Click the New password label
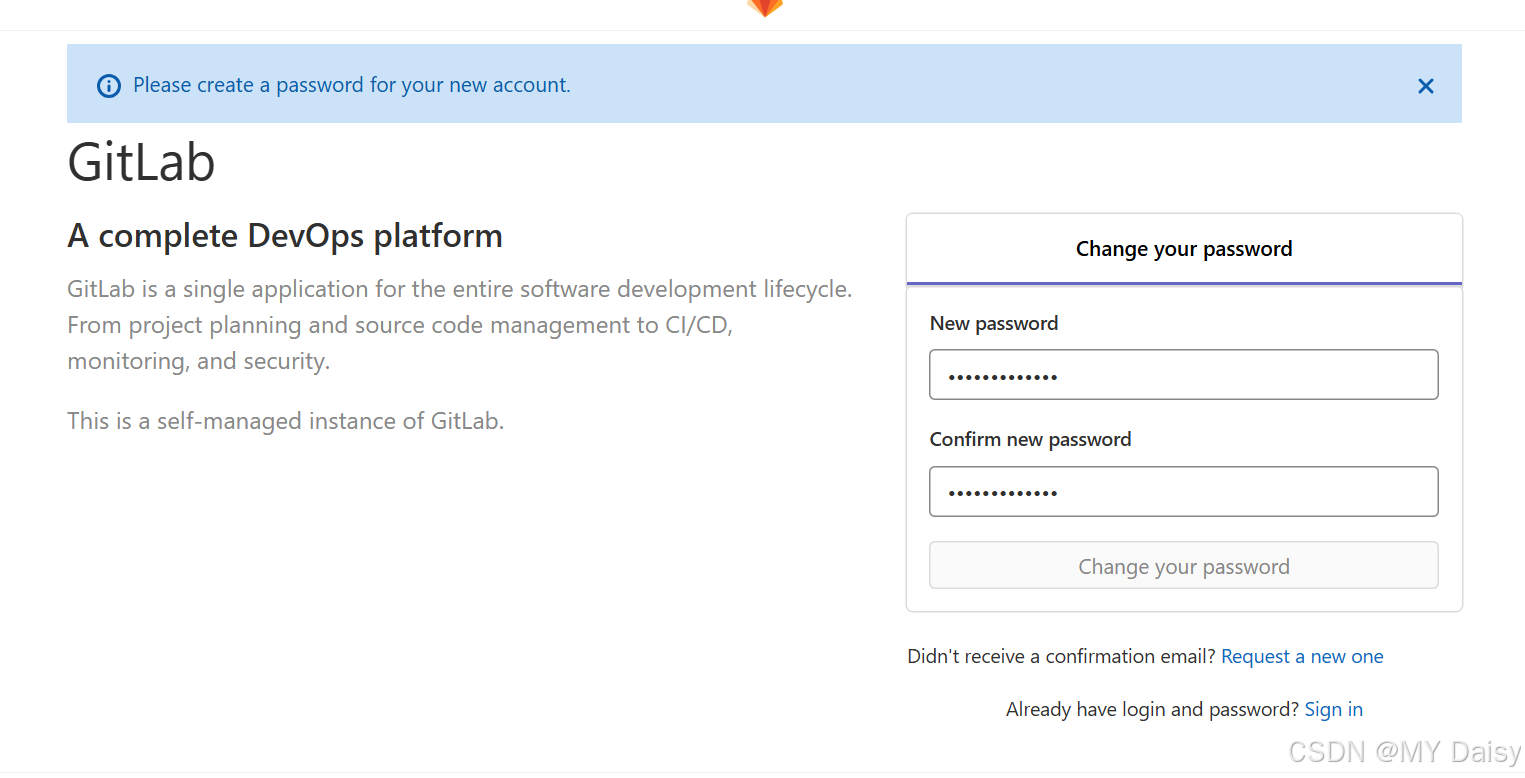 993,323
